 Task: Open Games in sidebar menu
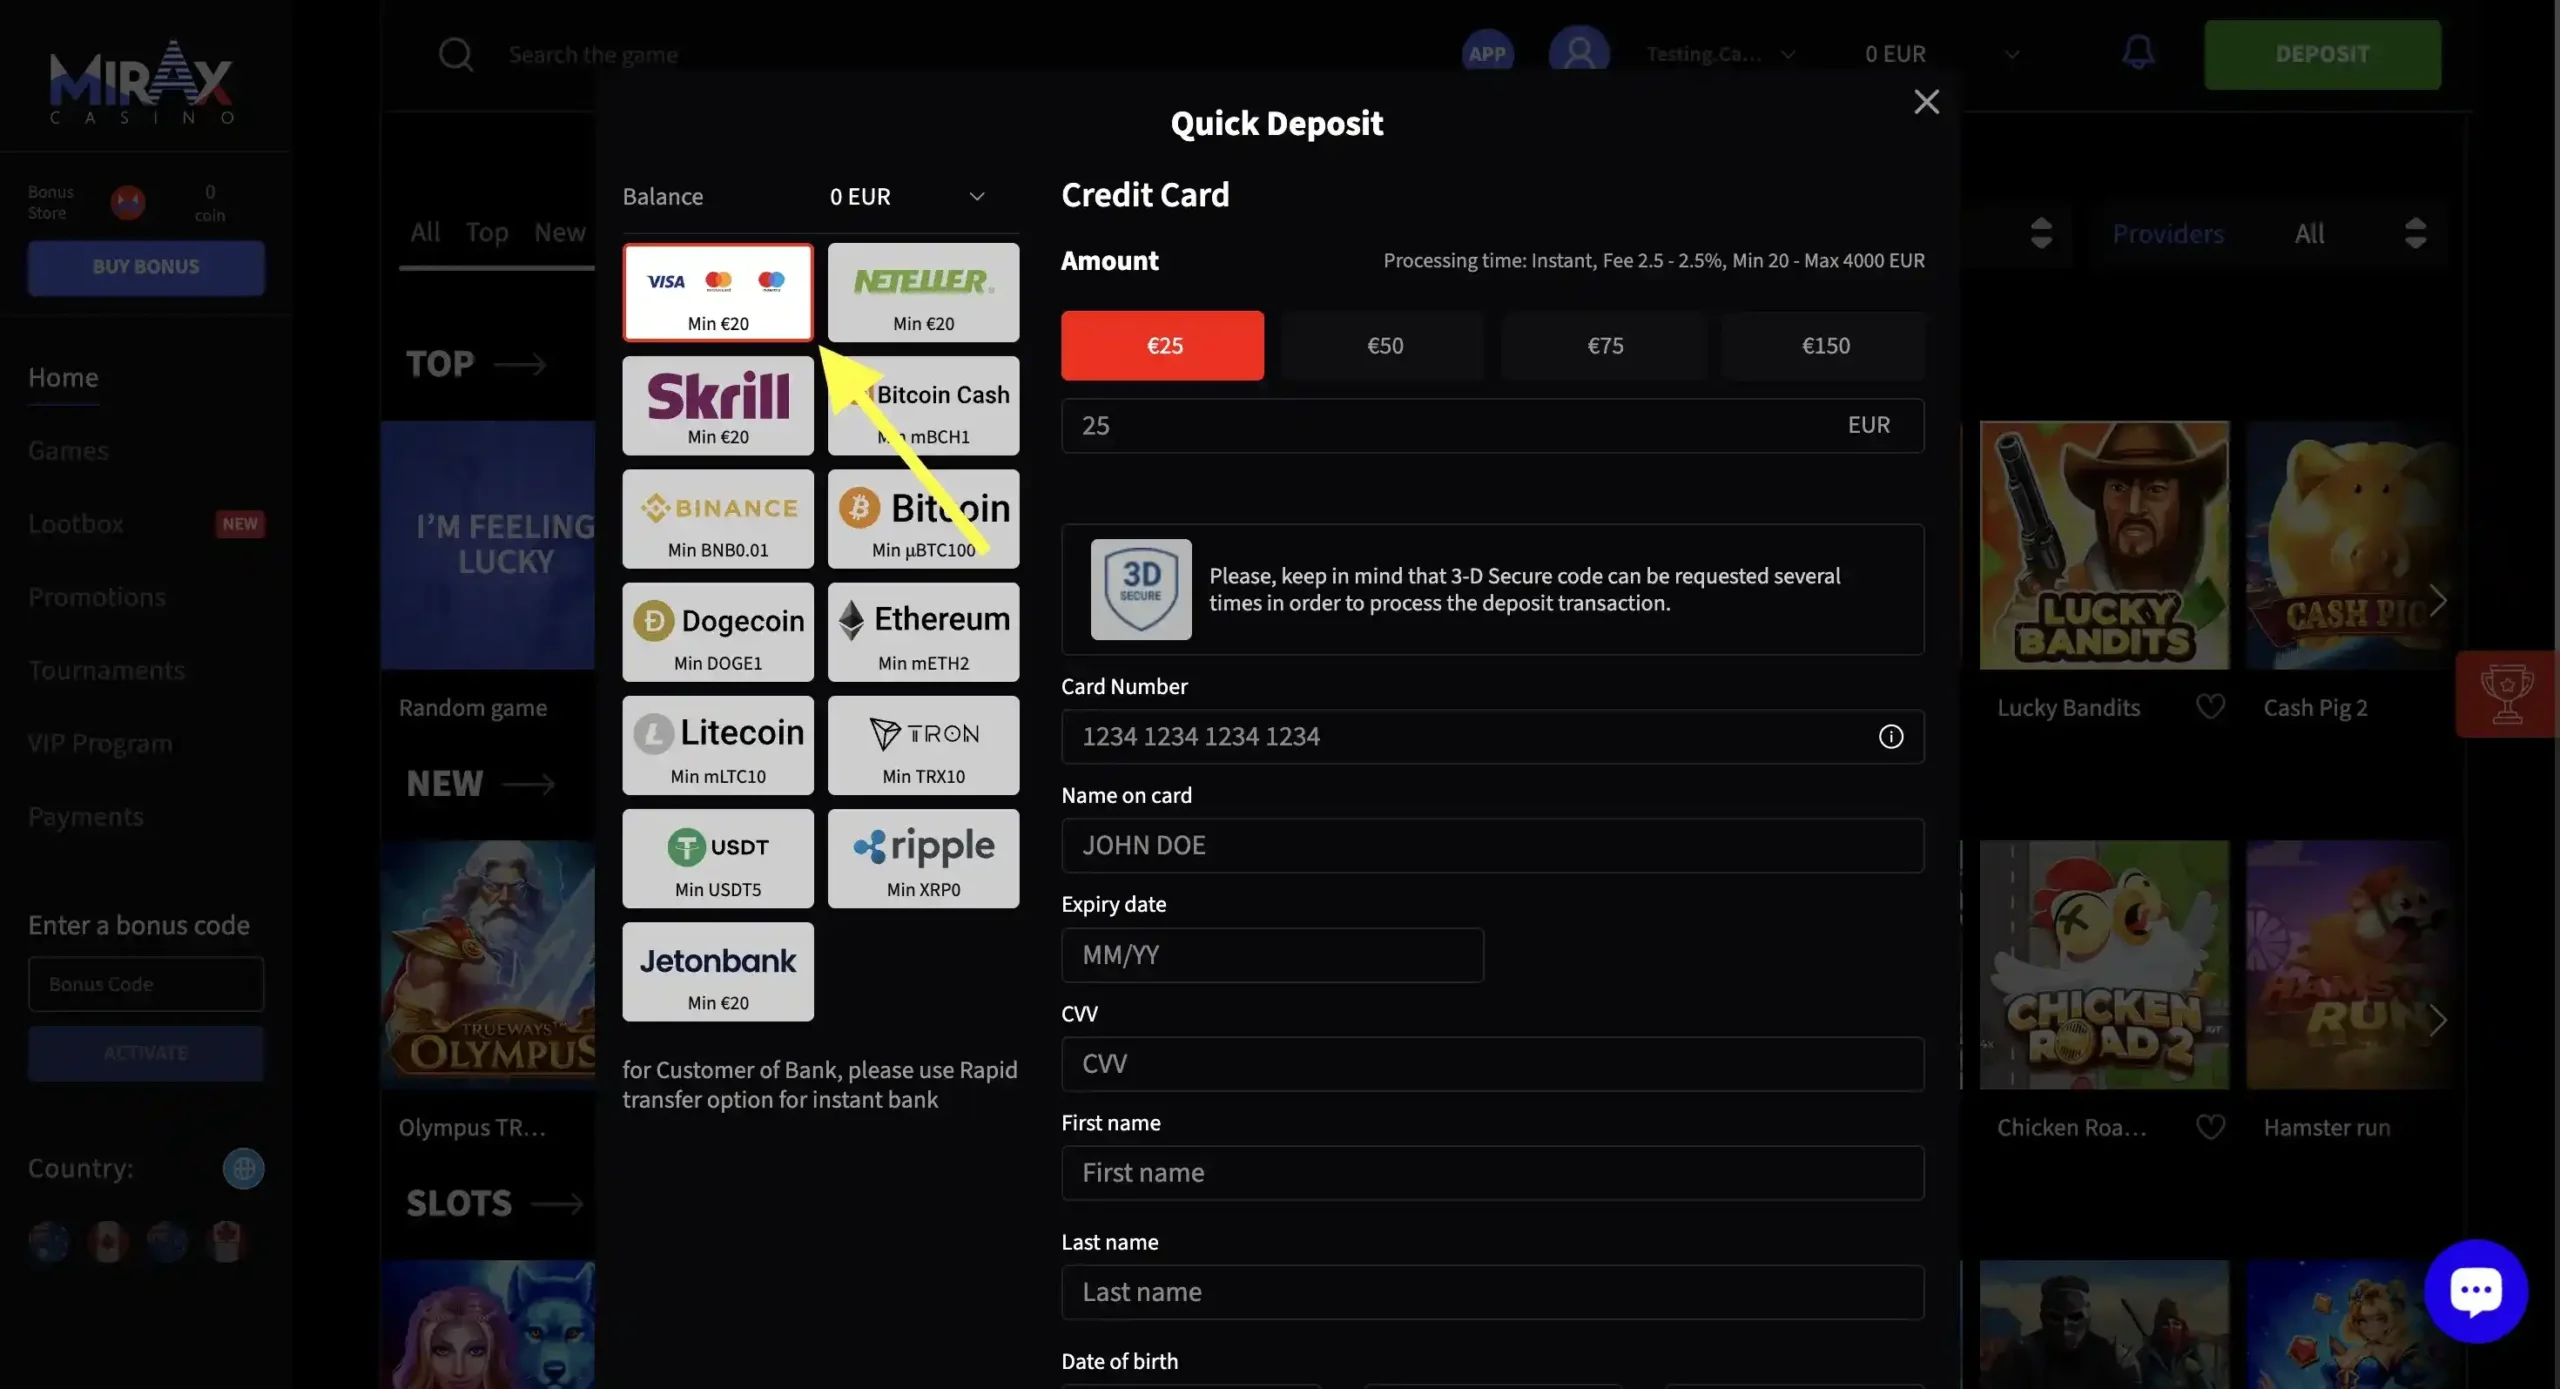68,451
